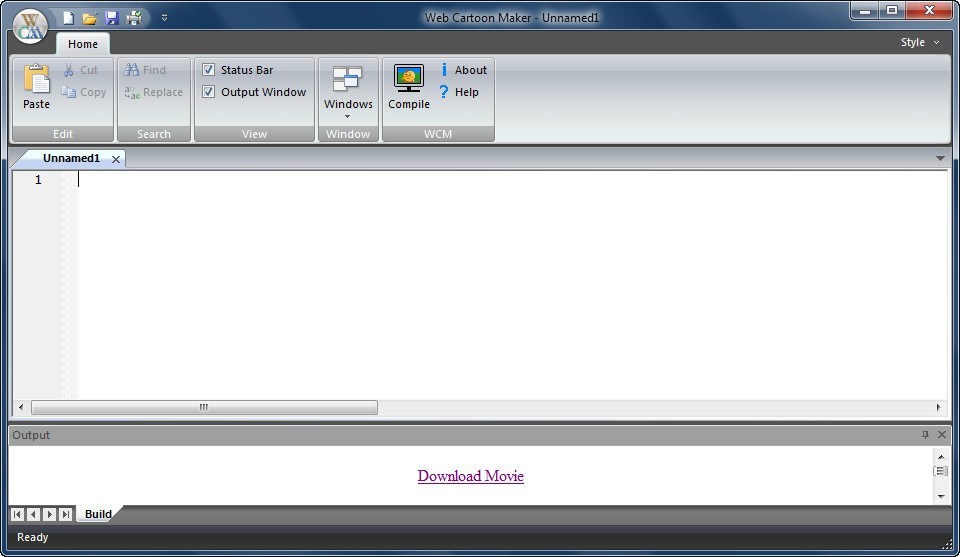Save the file with the floppy disk icon

click(111, 18)
